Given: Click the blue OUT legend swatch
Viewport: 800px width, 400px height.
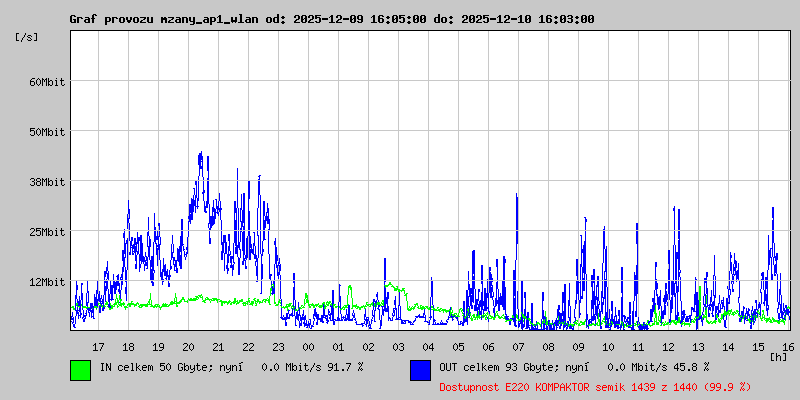Looking at the screenshot, I should coord(420,369).
